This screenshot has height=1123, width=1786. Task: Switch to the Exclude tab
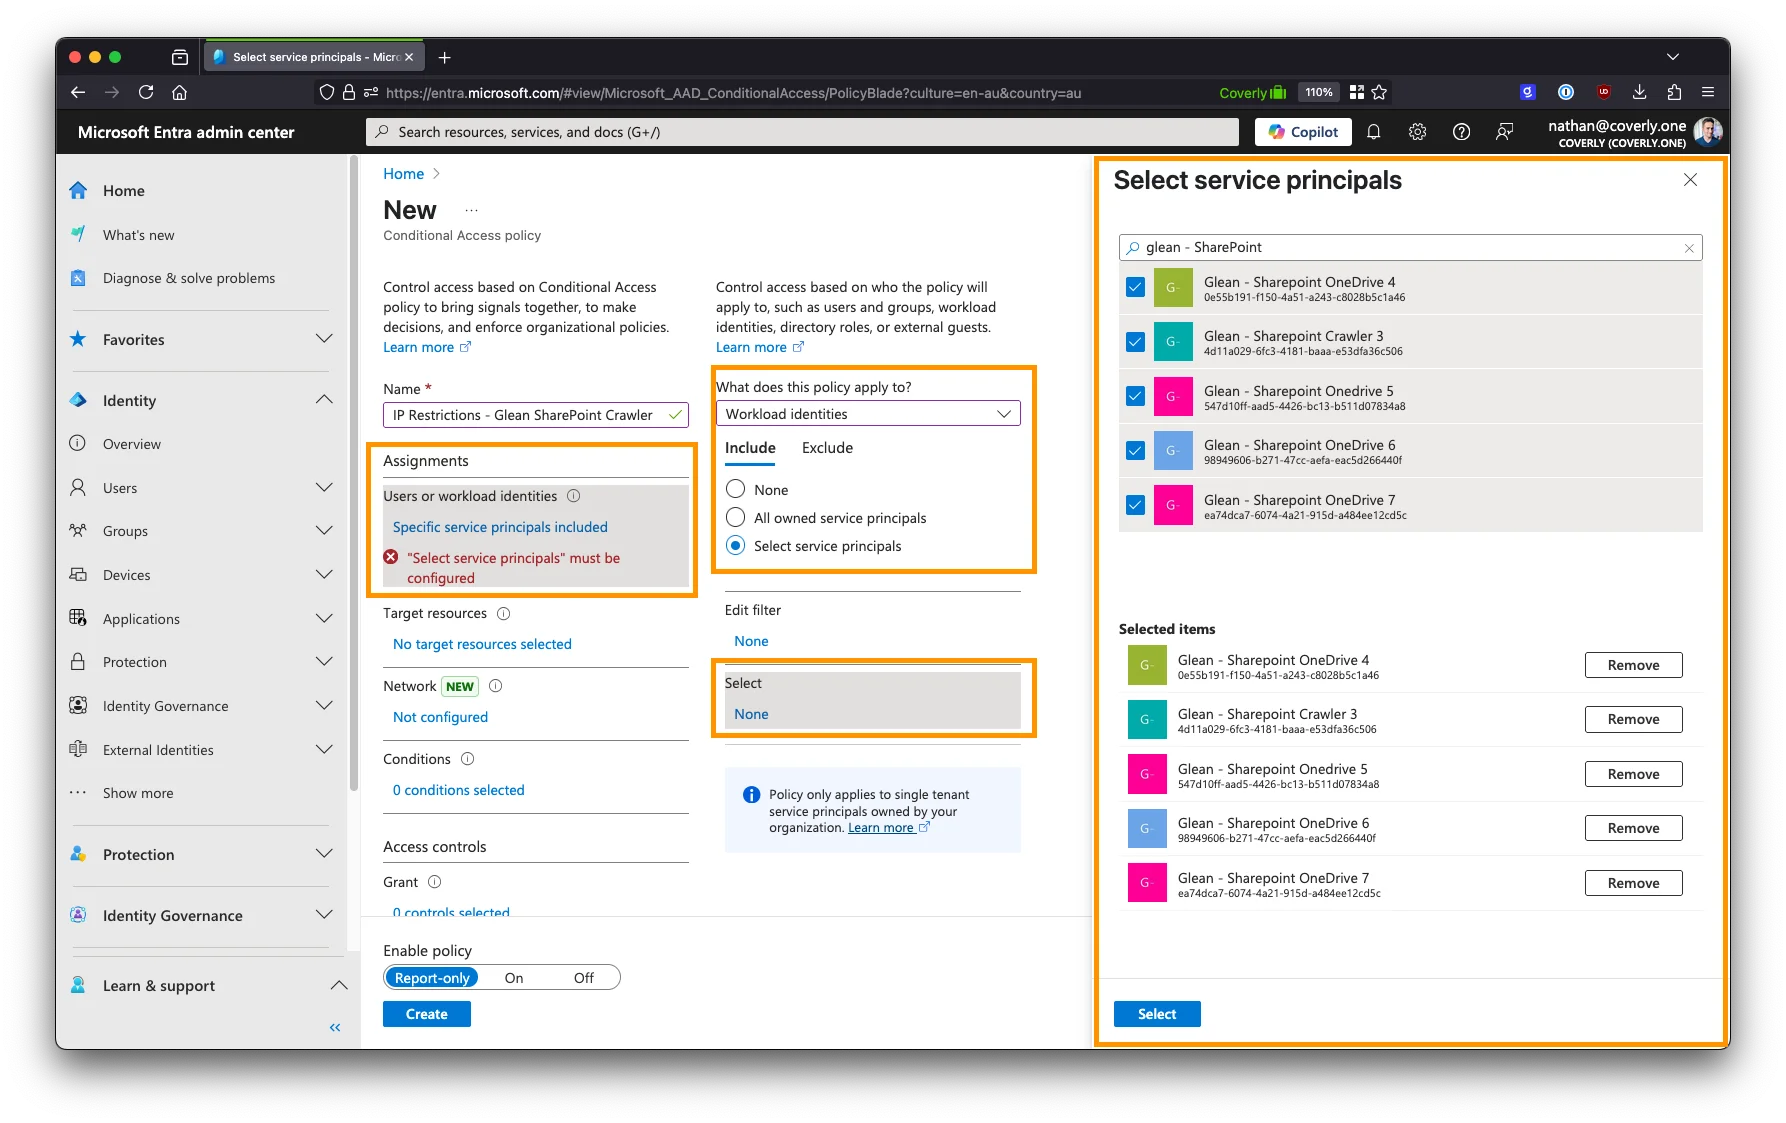[x=827, y=448]
